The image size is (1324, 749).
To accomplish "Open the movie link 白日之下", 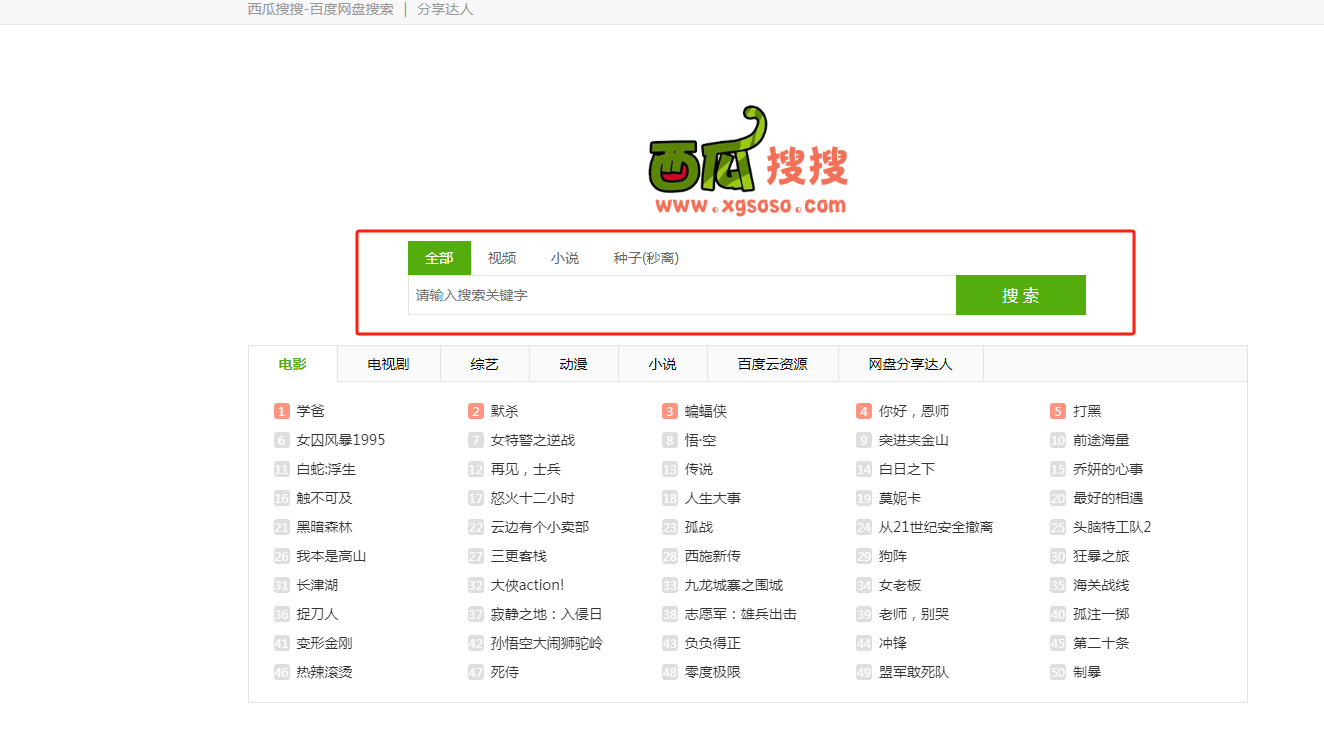I will click(x=907, y=469).
